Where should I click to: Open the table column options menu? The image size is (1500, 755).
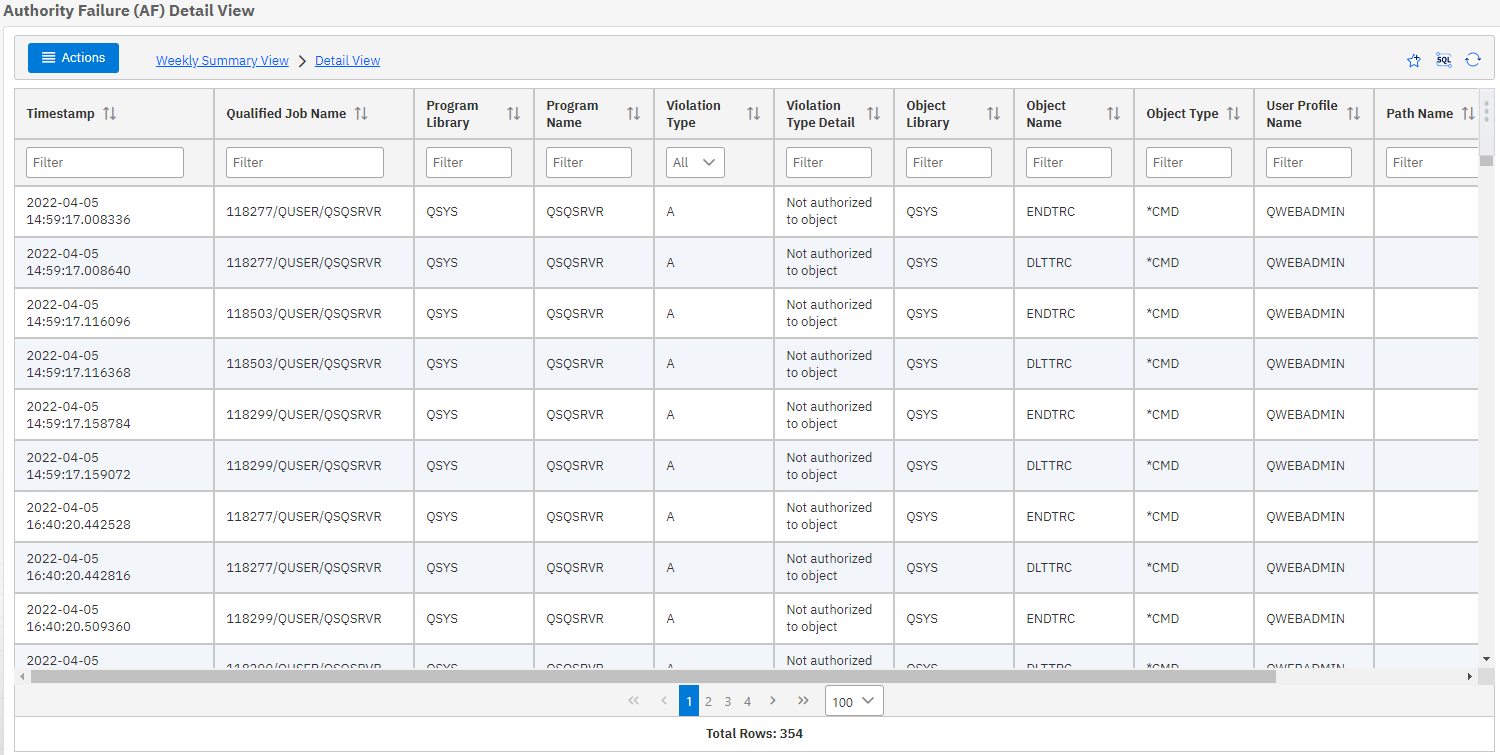click(x=1486, y=110)
